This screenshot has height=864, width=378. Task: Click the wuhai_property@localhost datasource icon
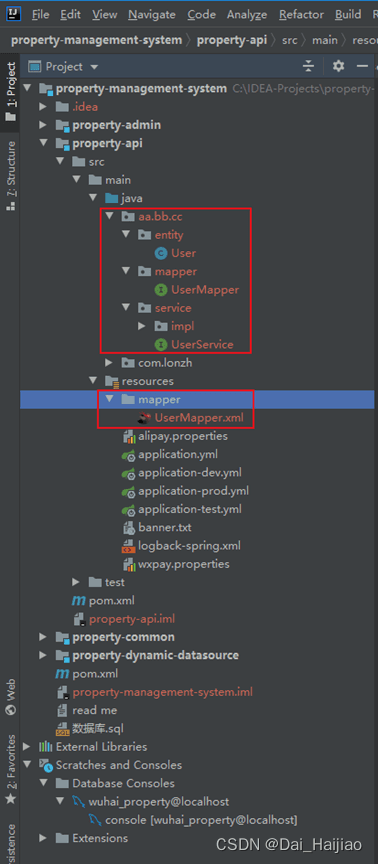pos(79,802)
